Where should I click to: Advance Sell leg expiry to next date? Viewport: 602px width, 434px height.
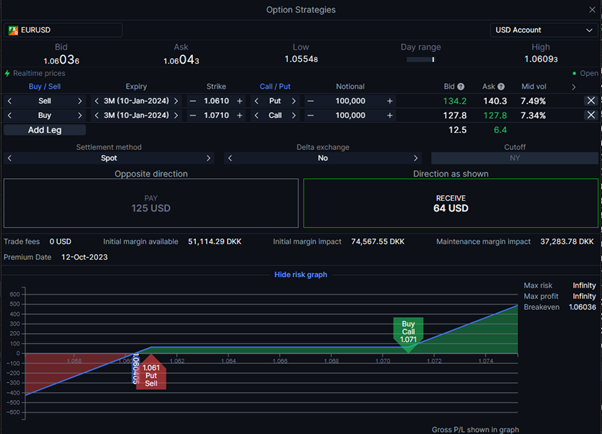(x=180, y=101)
